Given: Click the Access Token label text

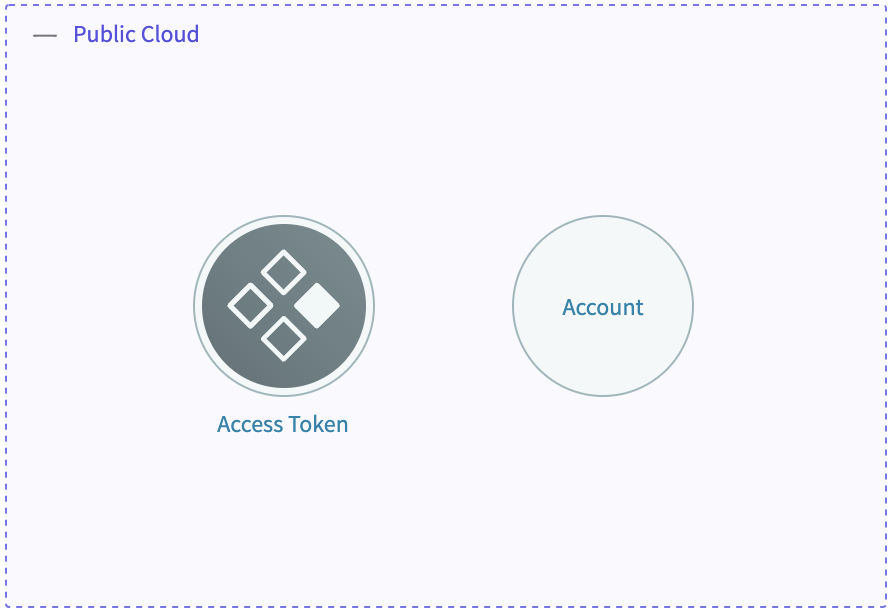Looking at the screenshot, I should click(283, 424).
